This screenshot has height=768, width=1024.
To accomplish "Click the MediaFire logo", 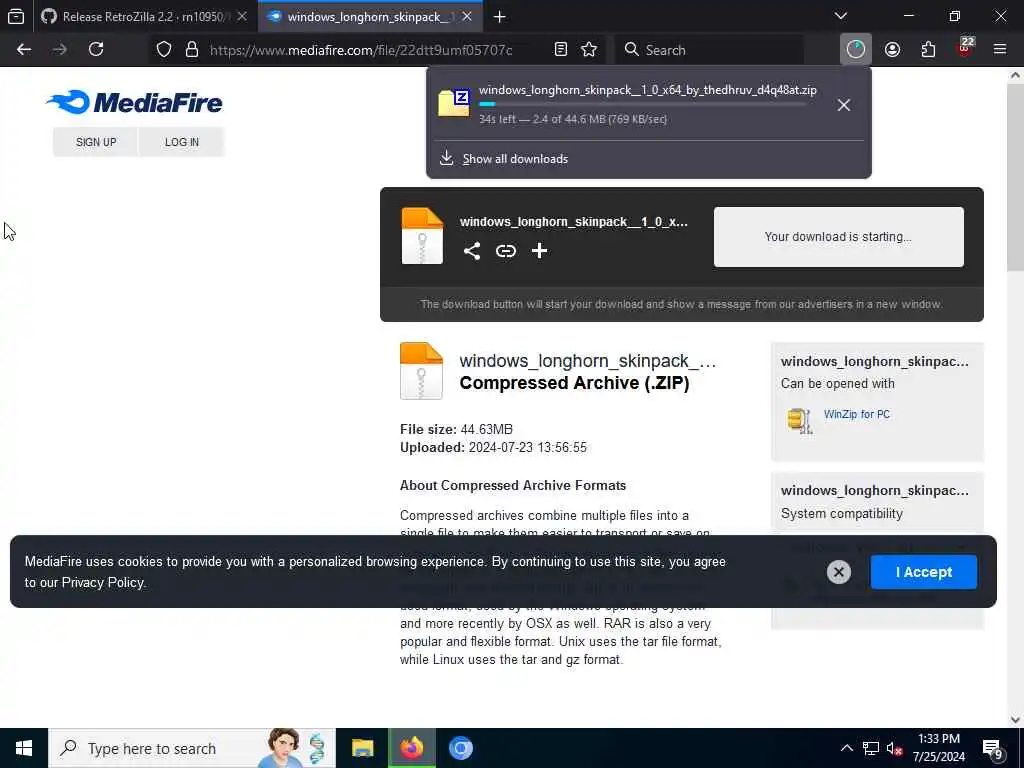I will 135,103.
